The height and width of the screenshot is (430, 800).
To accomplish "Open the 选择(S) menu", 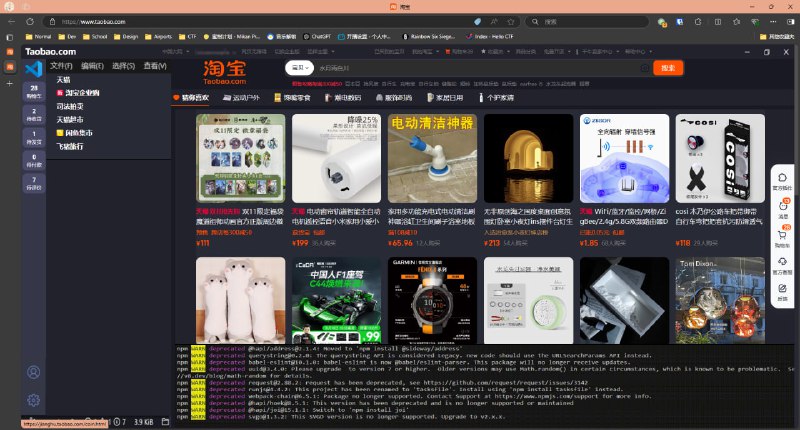I will click(x=123, y=66).
